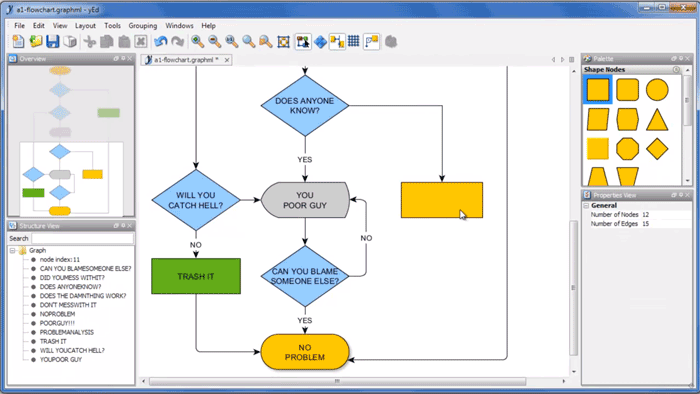Open the Help menu
Image resolution: width=700 pixels, height=394 pixels.
click(x=208, y=25)
